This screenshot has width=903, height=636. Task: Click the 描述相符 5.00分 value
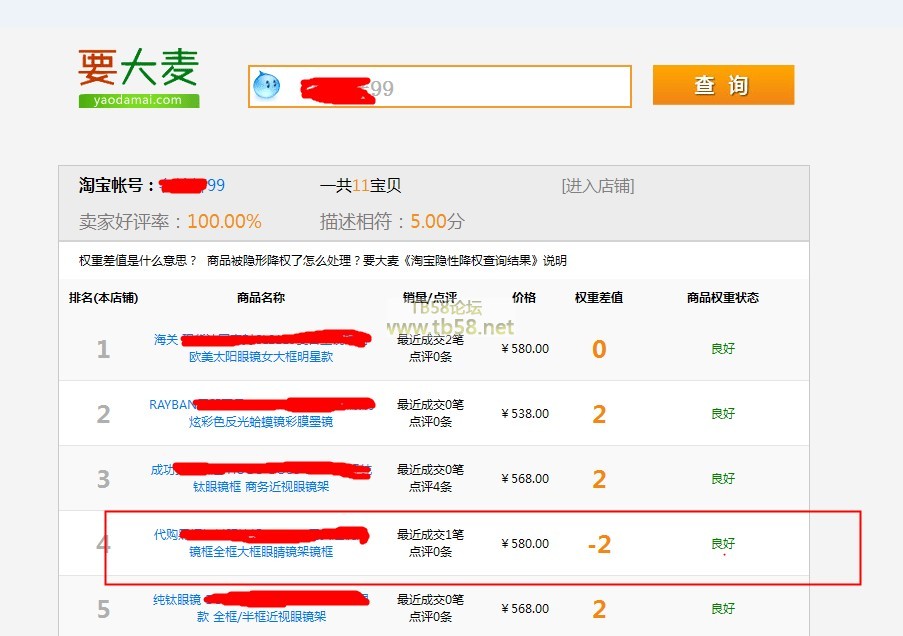(437, 222)
